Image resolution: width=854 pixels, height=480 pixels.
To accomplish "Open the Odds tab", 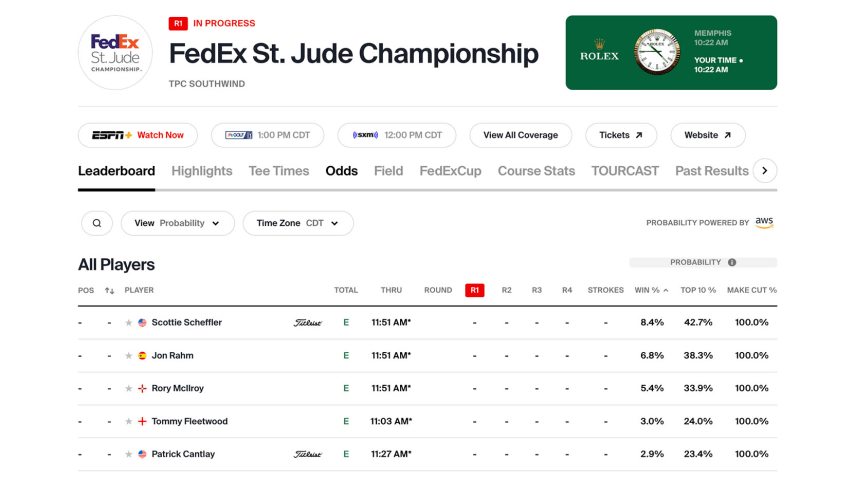I will coord(341,171).
